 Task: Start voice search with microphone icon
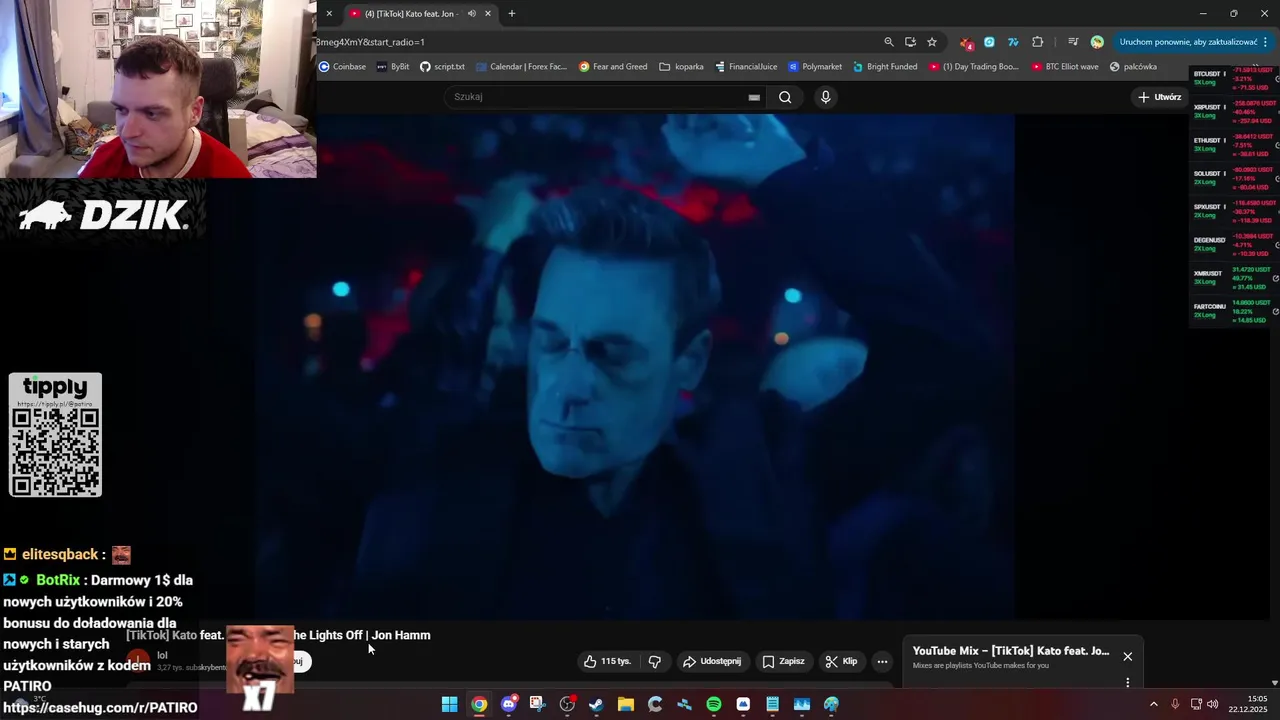click(x=825, y=97)
